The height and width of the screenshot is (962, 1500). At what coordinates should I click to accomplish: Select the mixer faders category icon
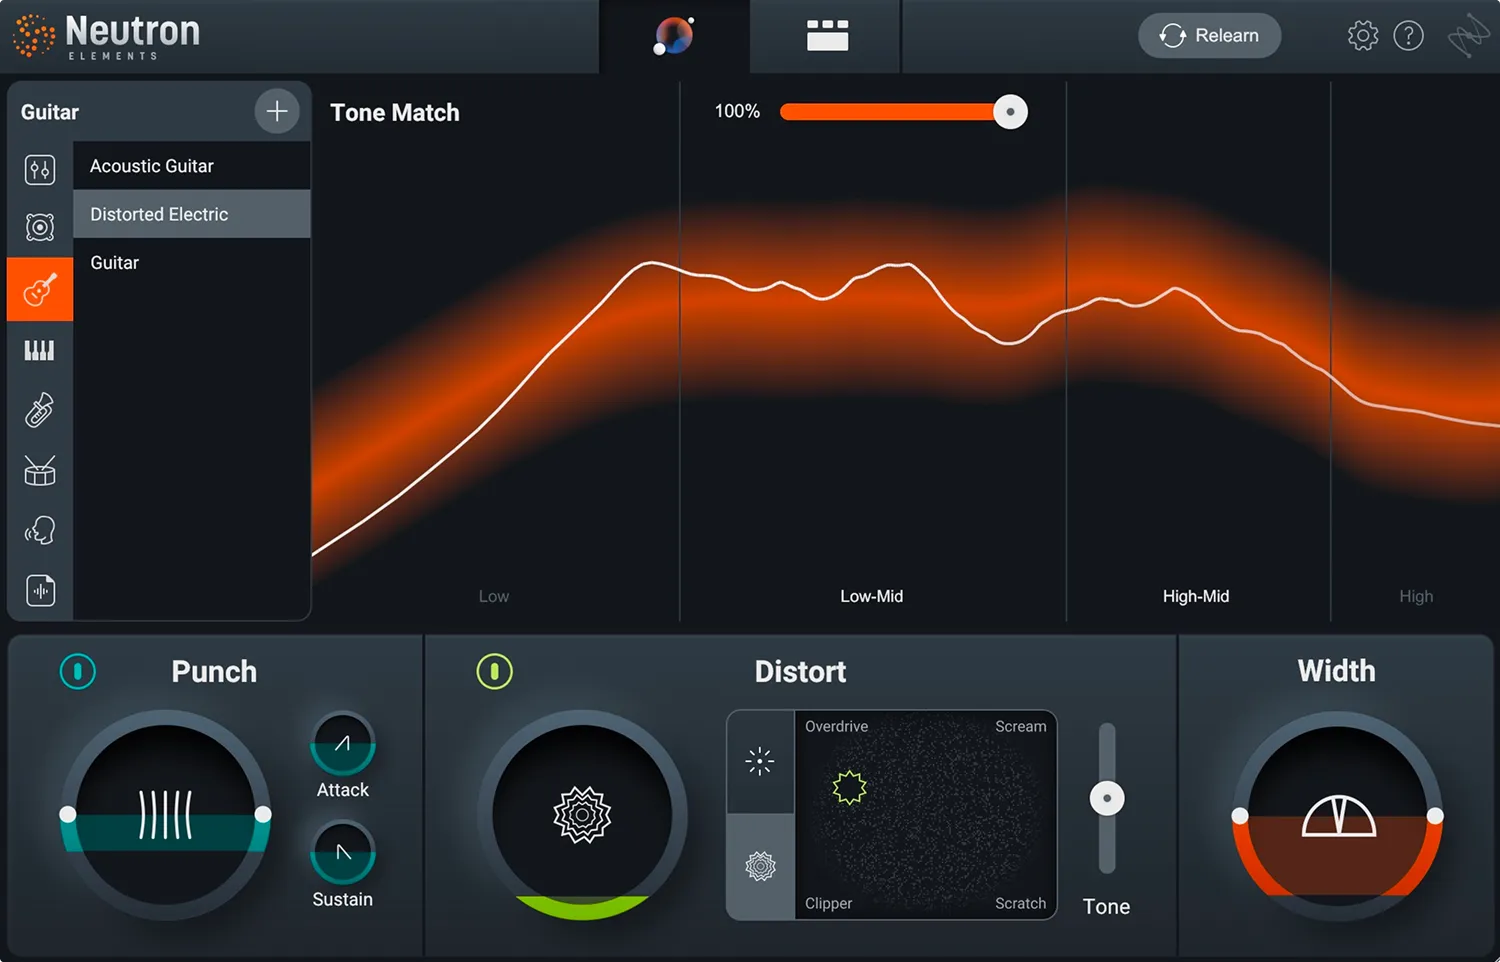(x=40, y=170)
